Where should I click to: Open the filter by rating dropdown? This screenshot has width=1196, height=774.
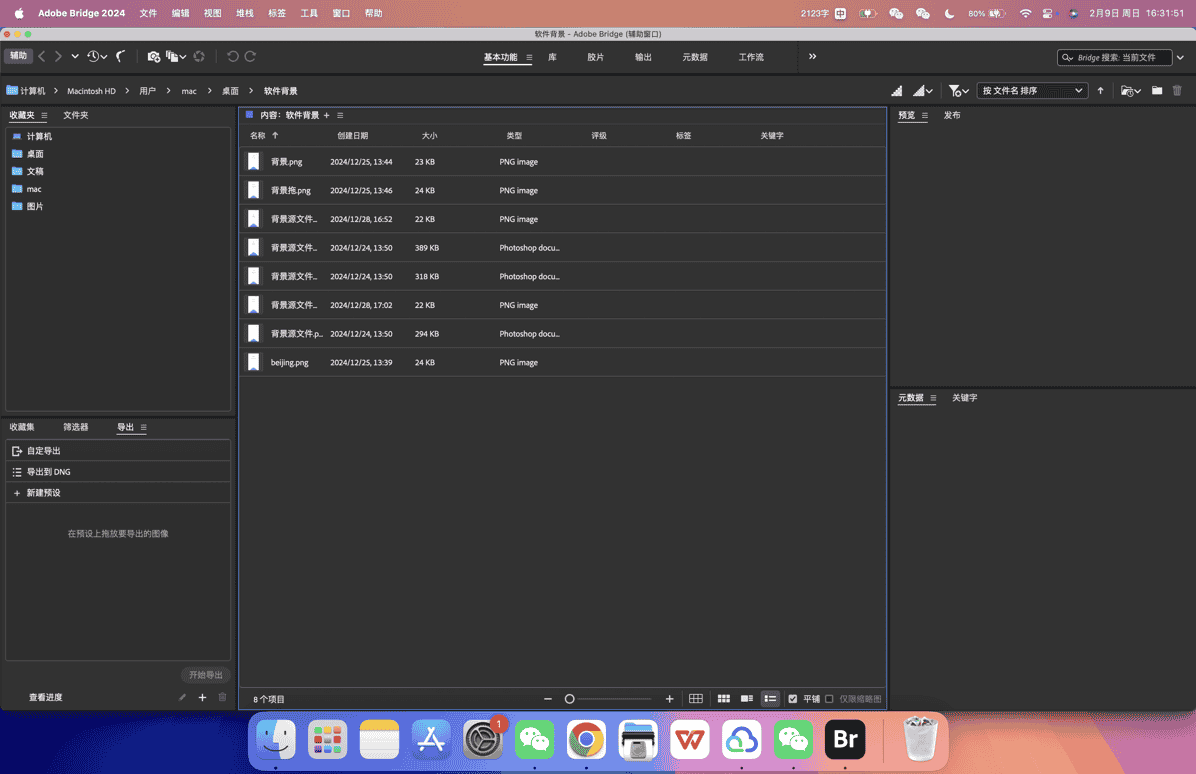(x=958, y=90)
